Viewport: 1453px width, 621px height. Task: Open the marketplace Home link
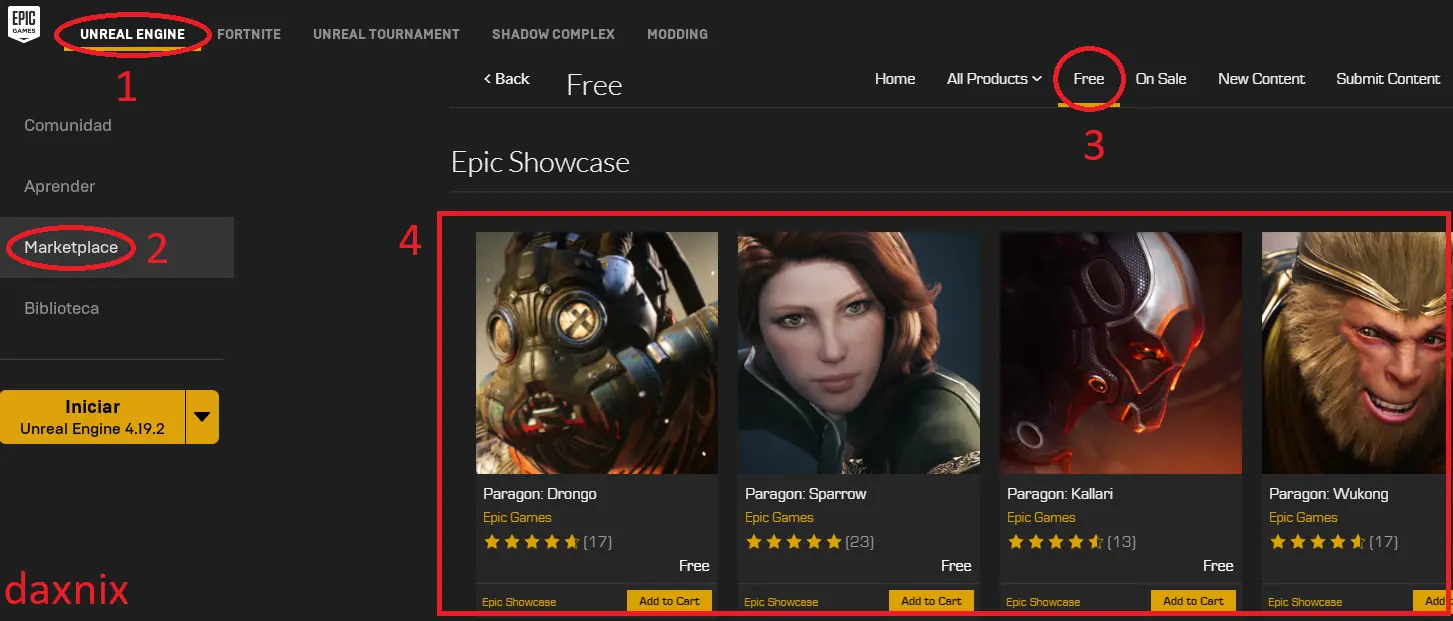[895, 79]
